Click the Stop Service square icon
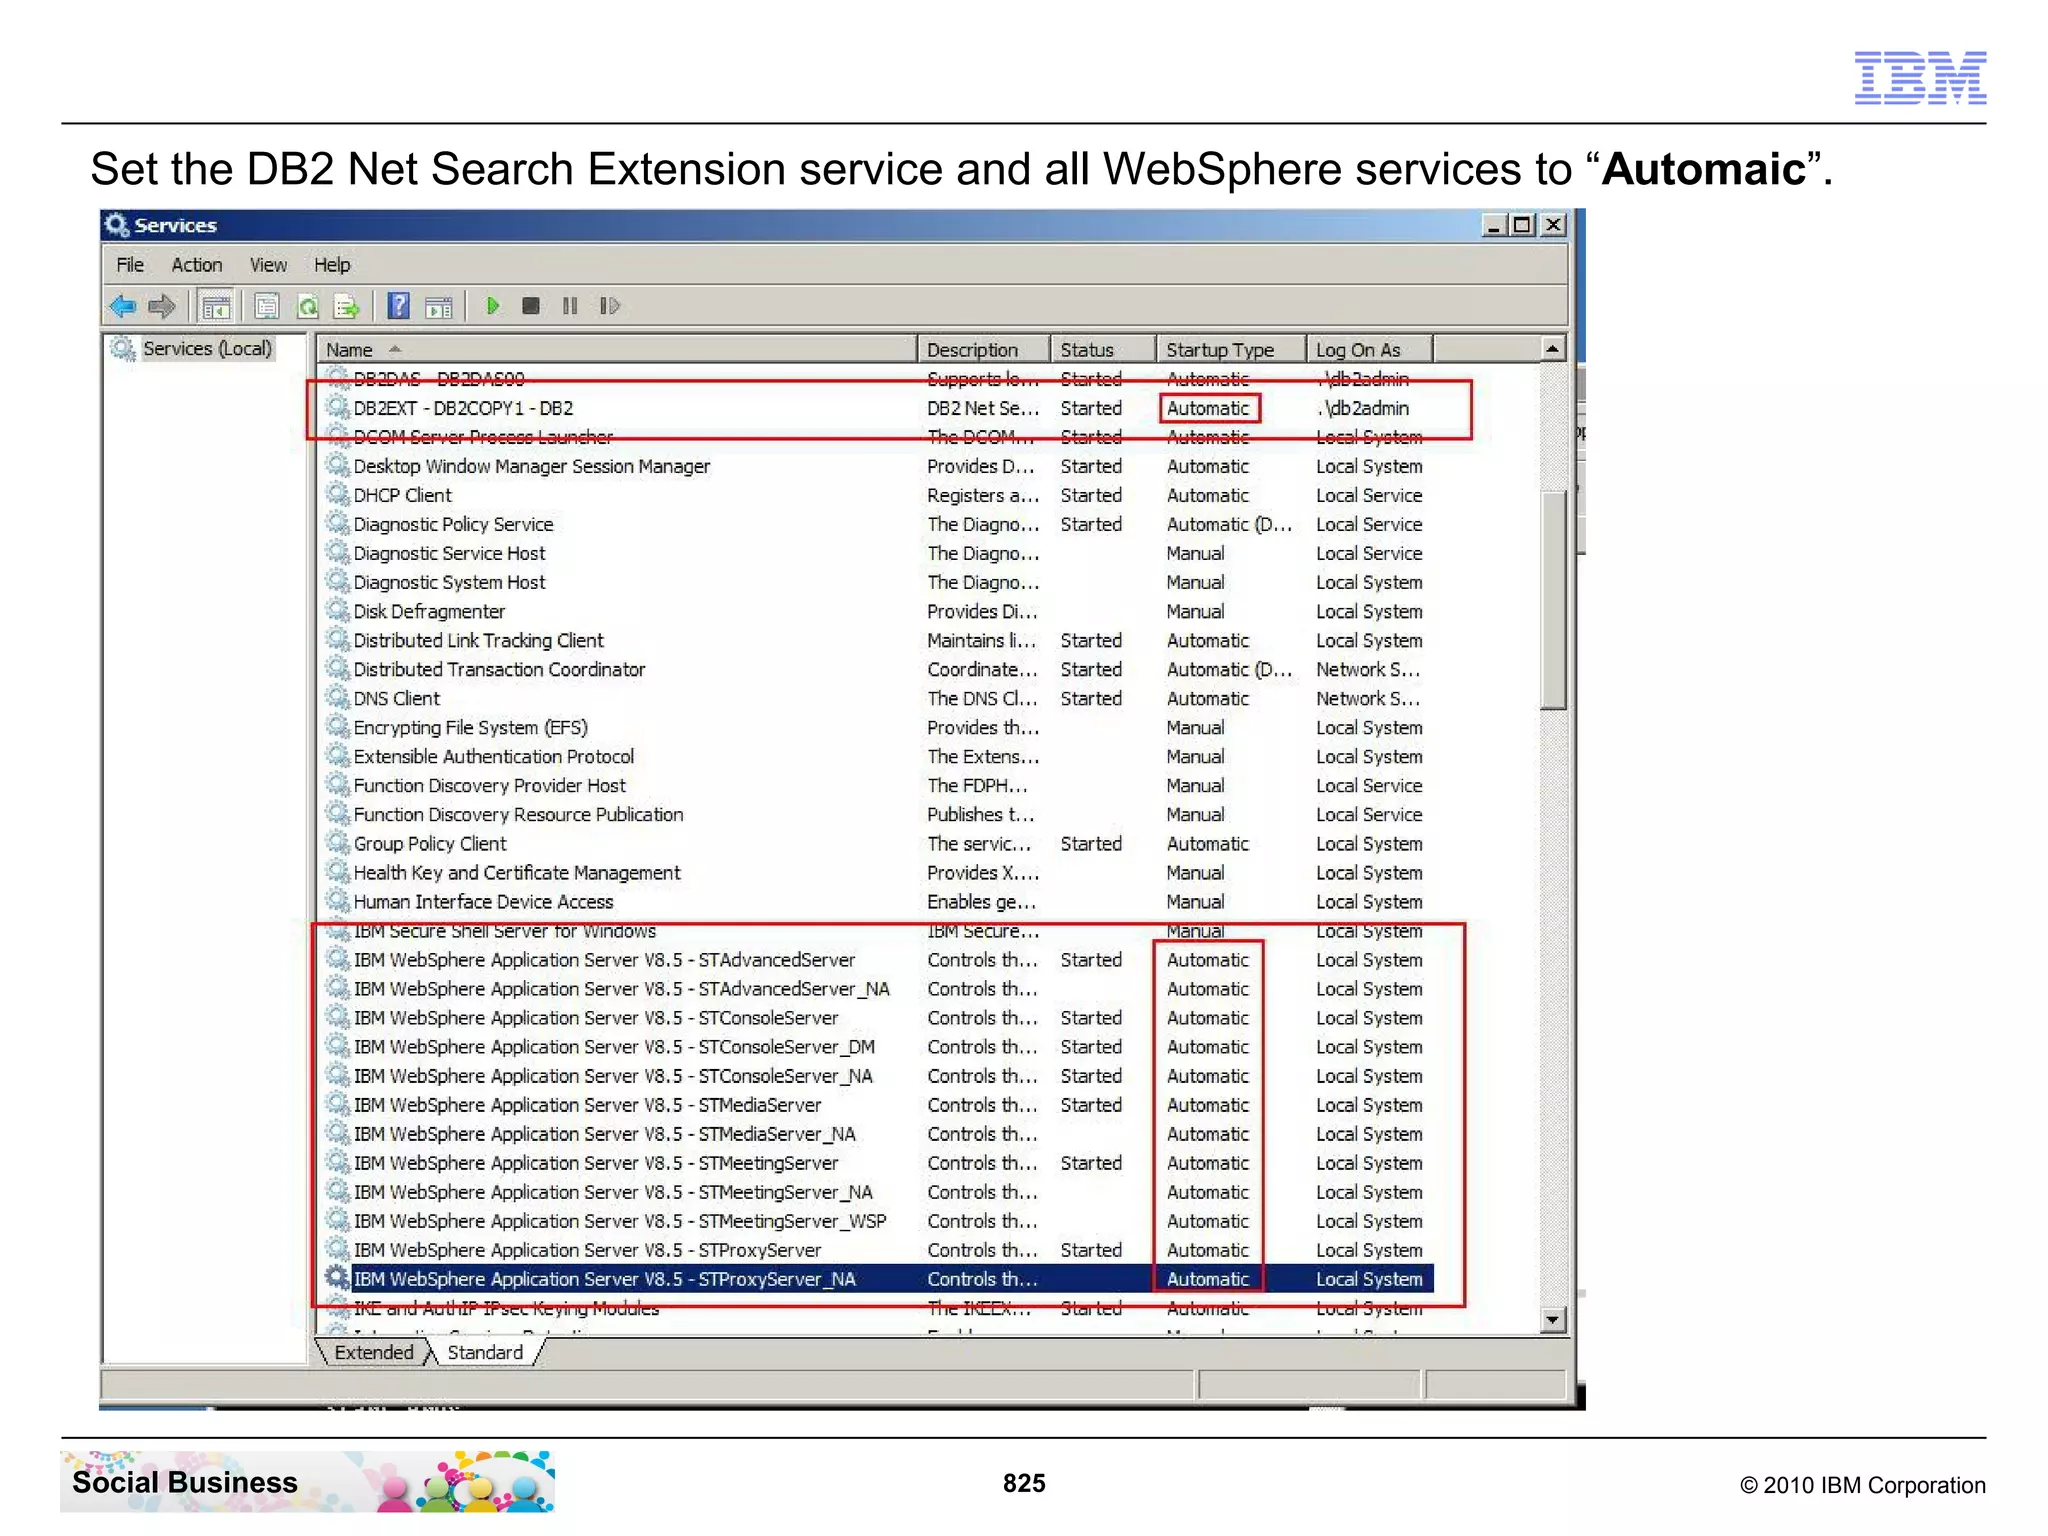2048x1536 pixels. tap(531, 306)
